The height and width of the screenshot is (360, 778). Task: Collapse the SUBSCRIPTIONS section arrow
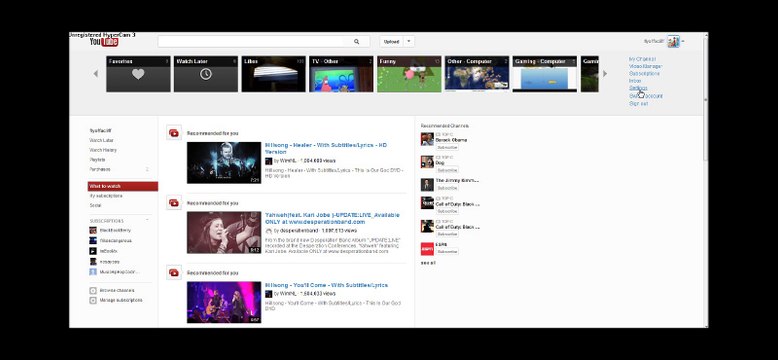pyautogui.click(x=147, y=219)
